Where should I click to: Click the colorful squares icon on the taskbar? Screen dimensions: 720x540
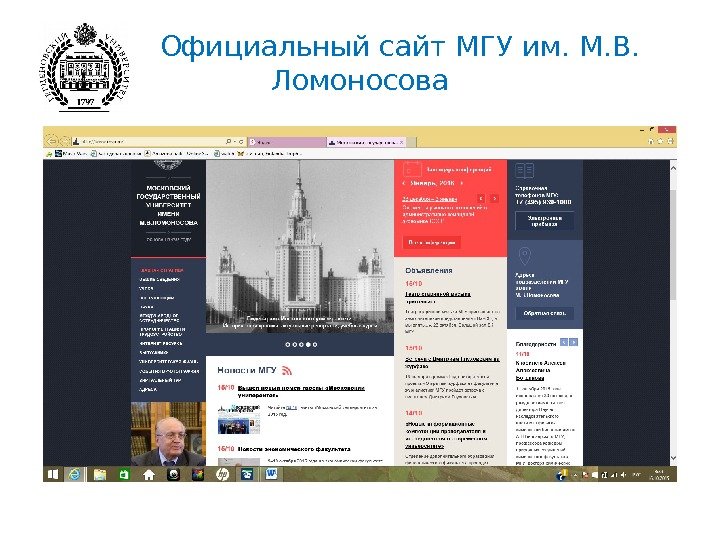(x=197, y=474)
